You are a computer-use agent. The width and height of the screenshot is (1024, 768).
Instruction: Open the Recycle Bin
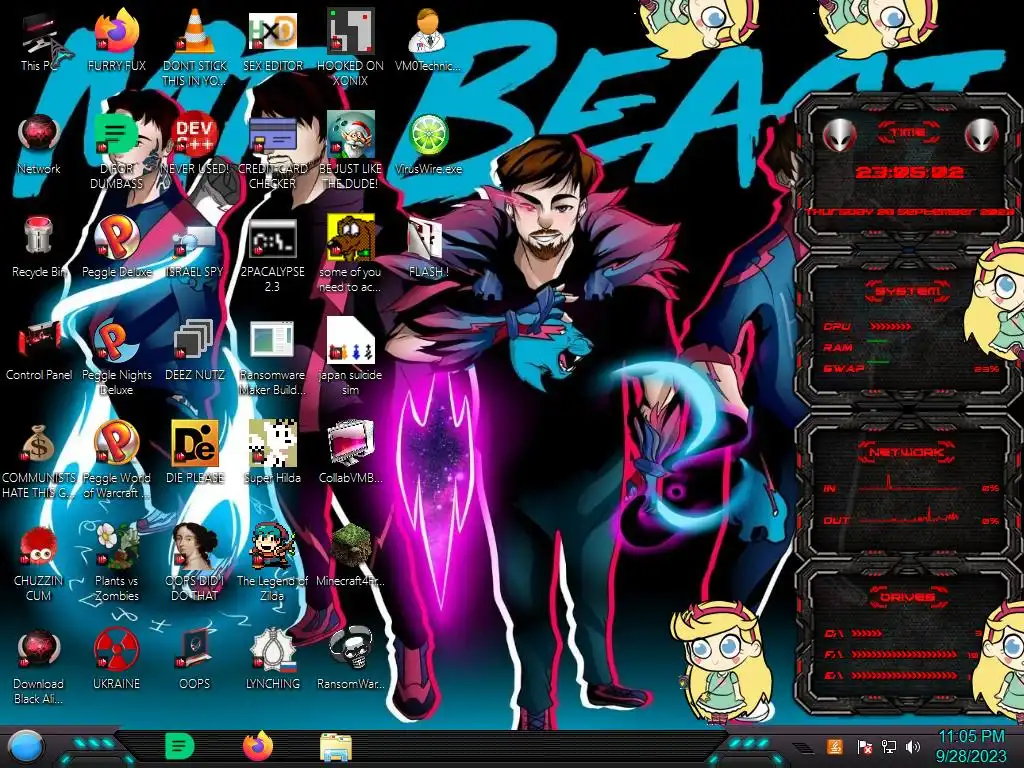tap(39, 247)
